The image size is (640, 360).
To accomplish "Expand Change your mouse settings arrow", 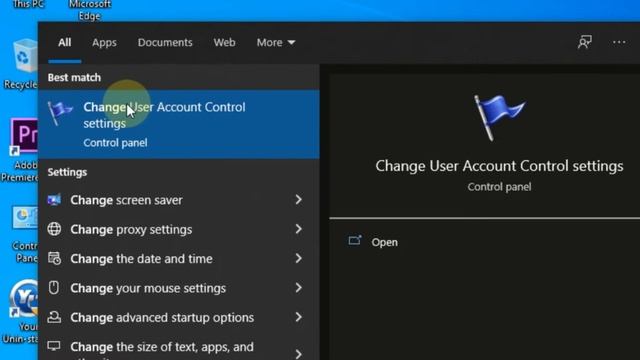I will (299, 288).
